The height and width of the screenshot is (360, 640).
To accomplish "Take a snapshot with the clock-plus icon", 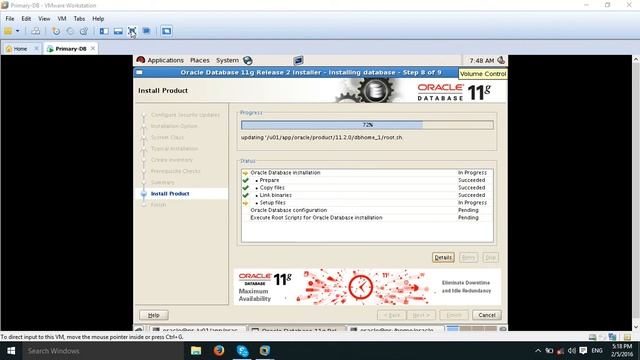I will 56,31.
